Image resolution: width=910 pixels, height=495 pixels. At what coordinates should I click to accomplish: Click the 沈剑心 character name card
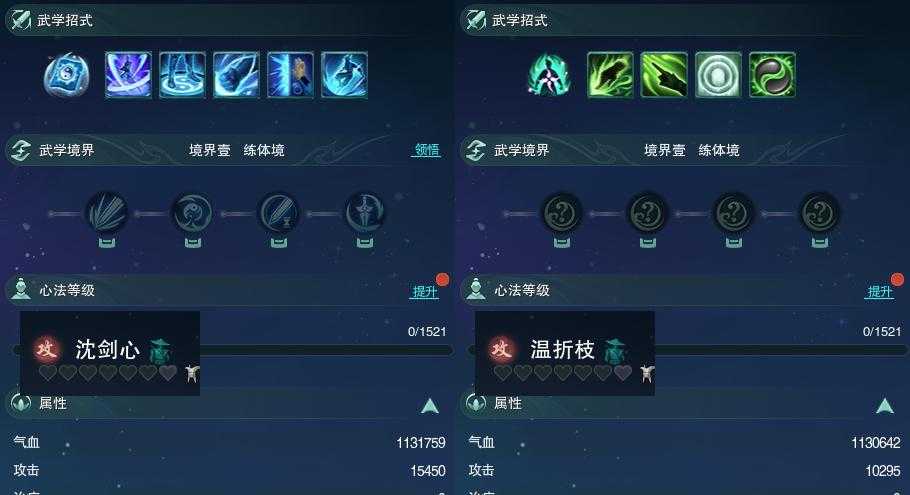(110, 353)
